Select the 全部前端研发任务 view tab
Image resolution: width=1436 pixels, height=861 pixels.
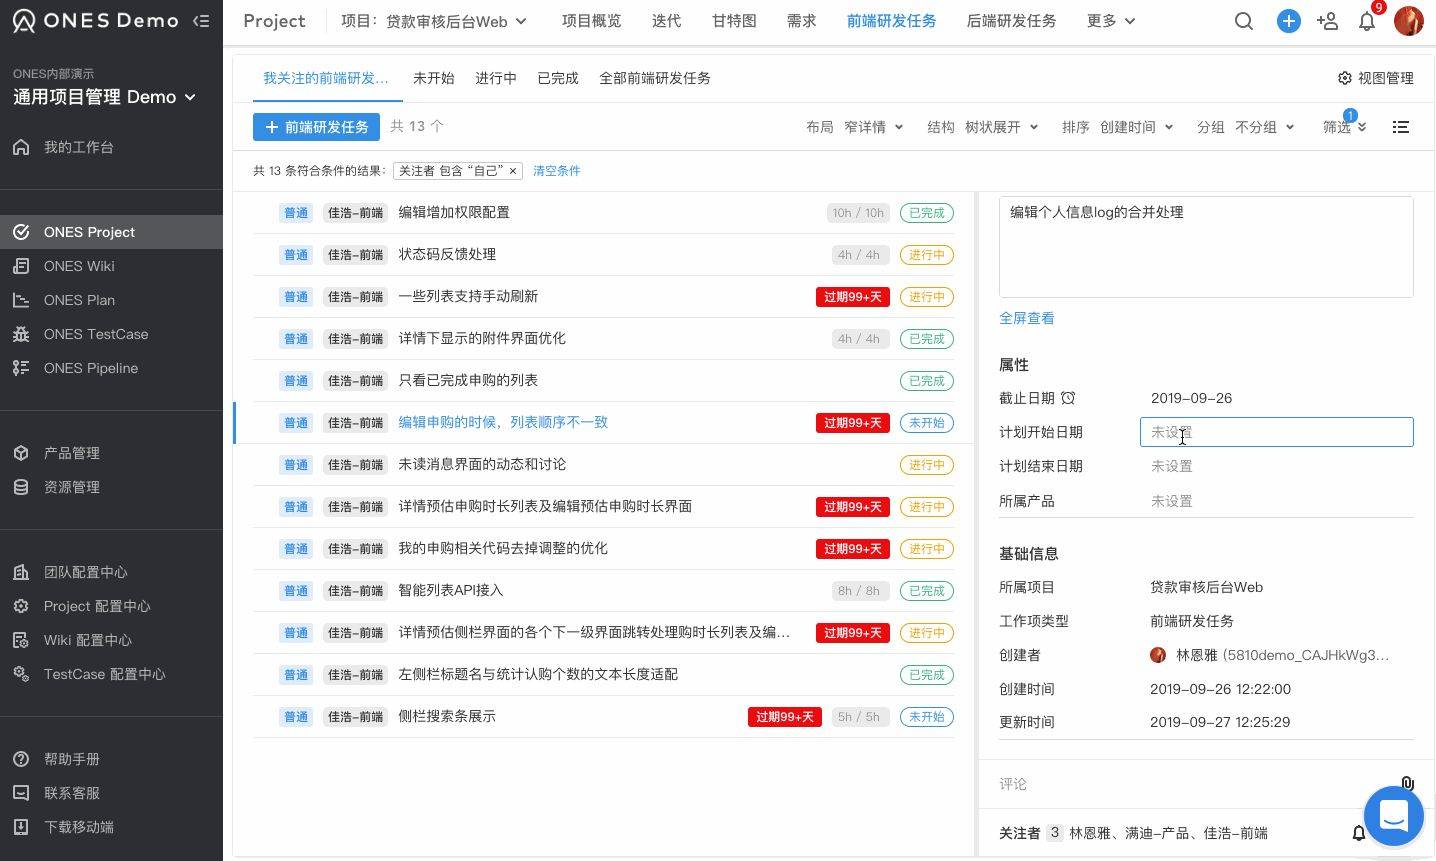655,78
